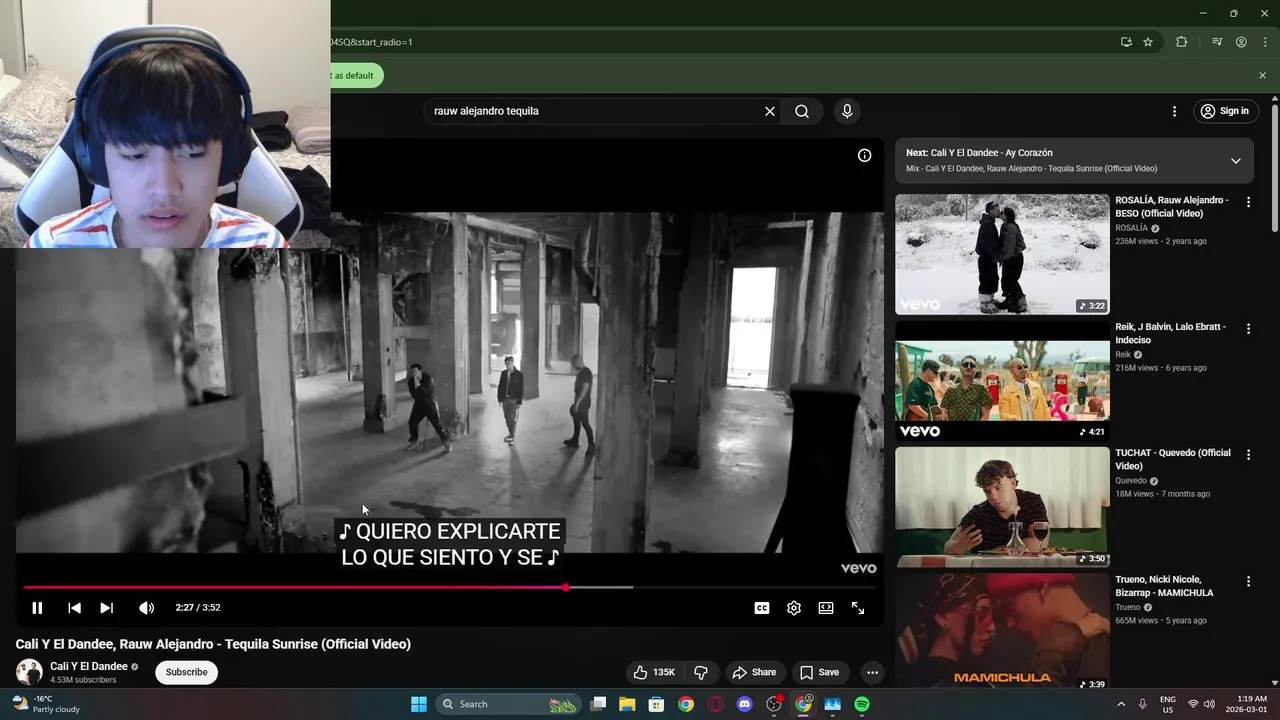Open Chrome media controls icon
The height and width of the screenshot is (720, 1280).
[1217, 42]
